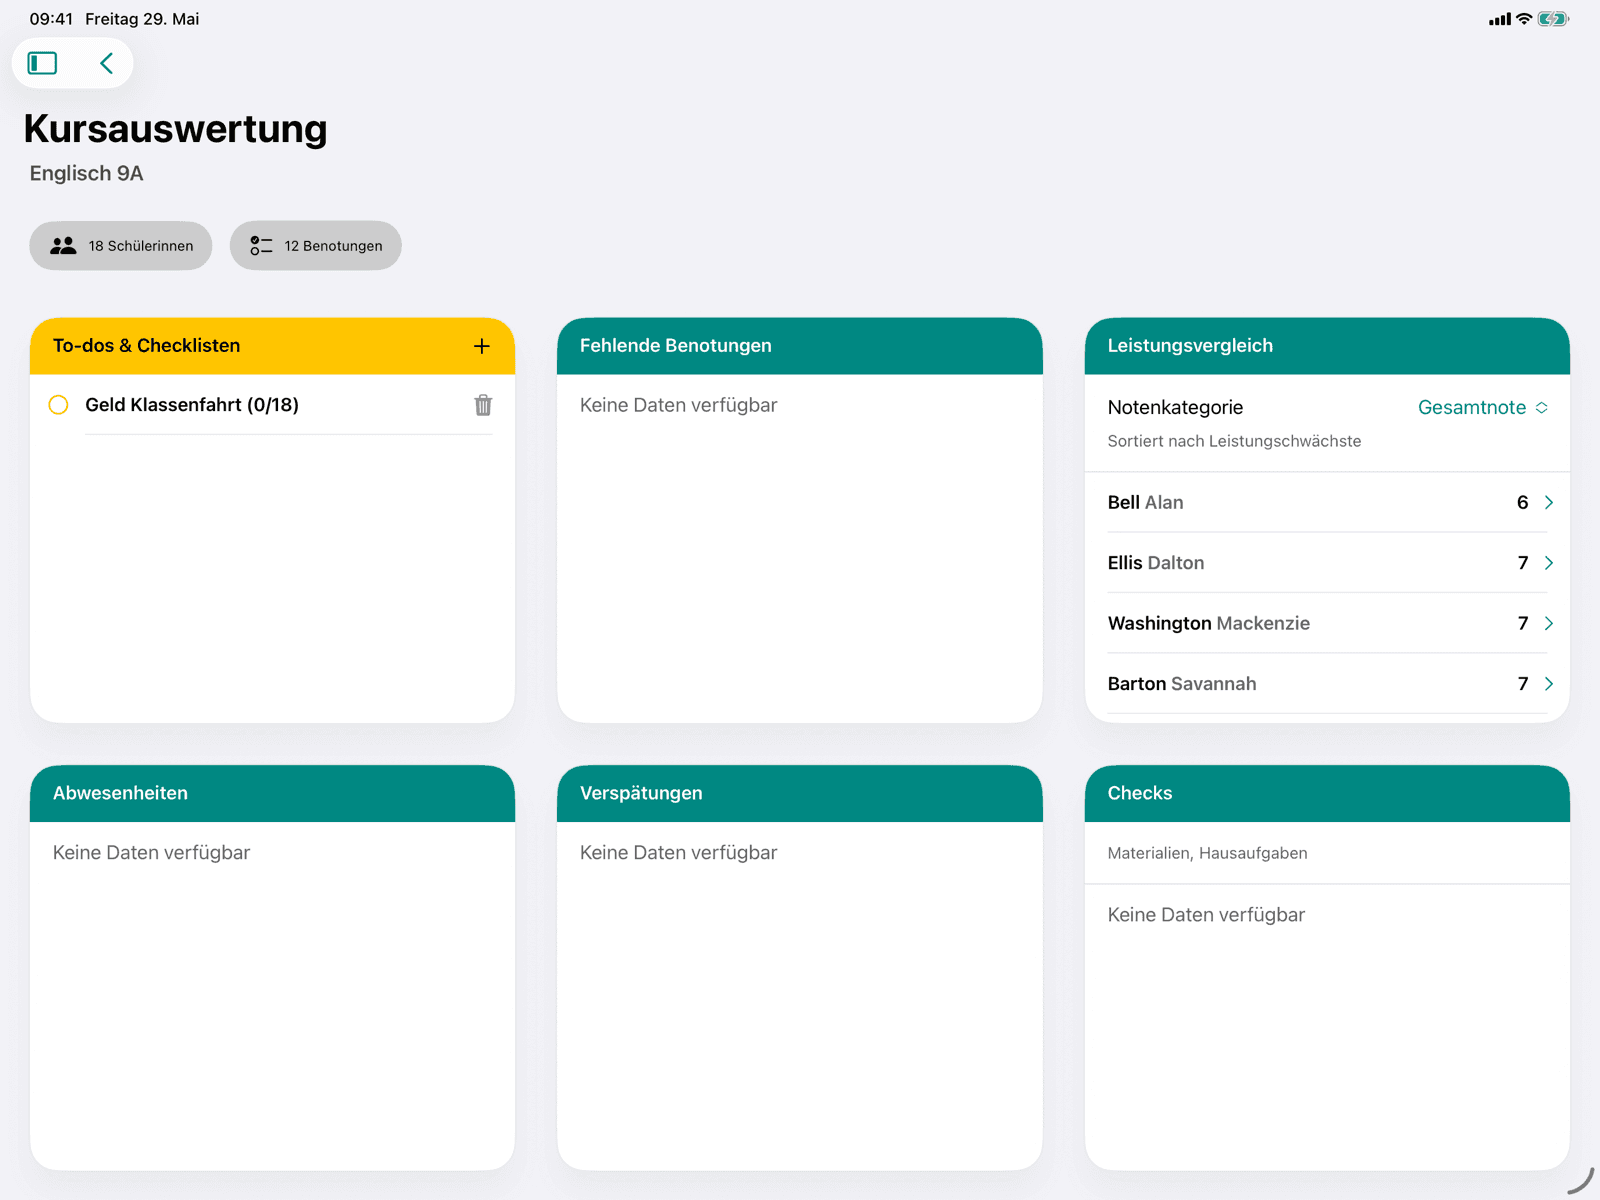The image size is (1600, 1200).
Task: Expand Bell Alan's details chevron
Action: pos(1549,502)
